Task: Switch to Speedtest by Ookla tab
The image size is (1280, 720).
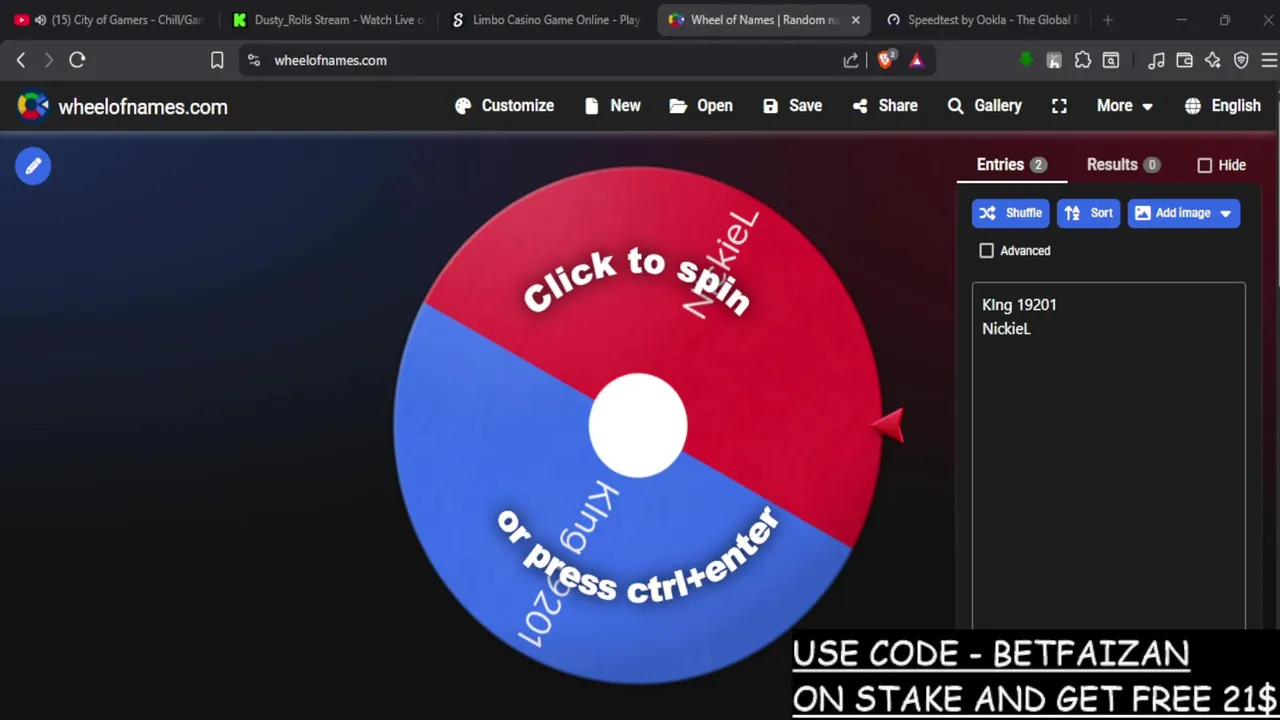Action: click(983, 20)
